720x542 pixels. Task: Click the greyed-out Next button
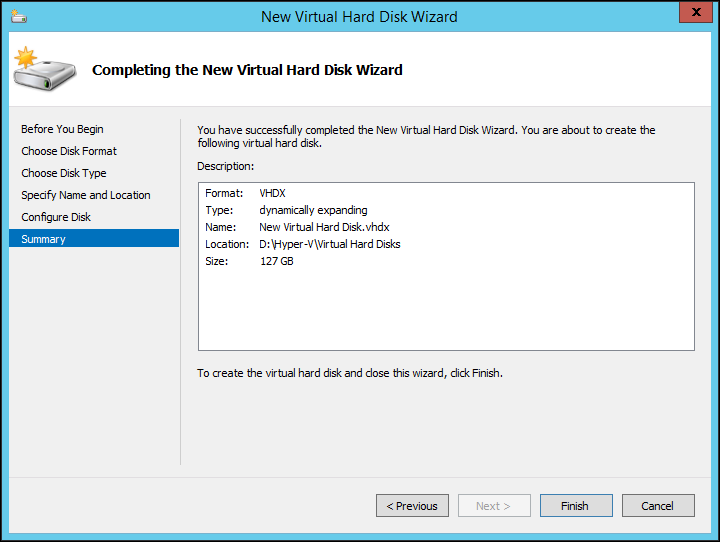(x=494, y=506)
